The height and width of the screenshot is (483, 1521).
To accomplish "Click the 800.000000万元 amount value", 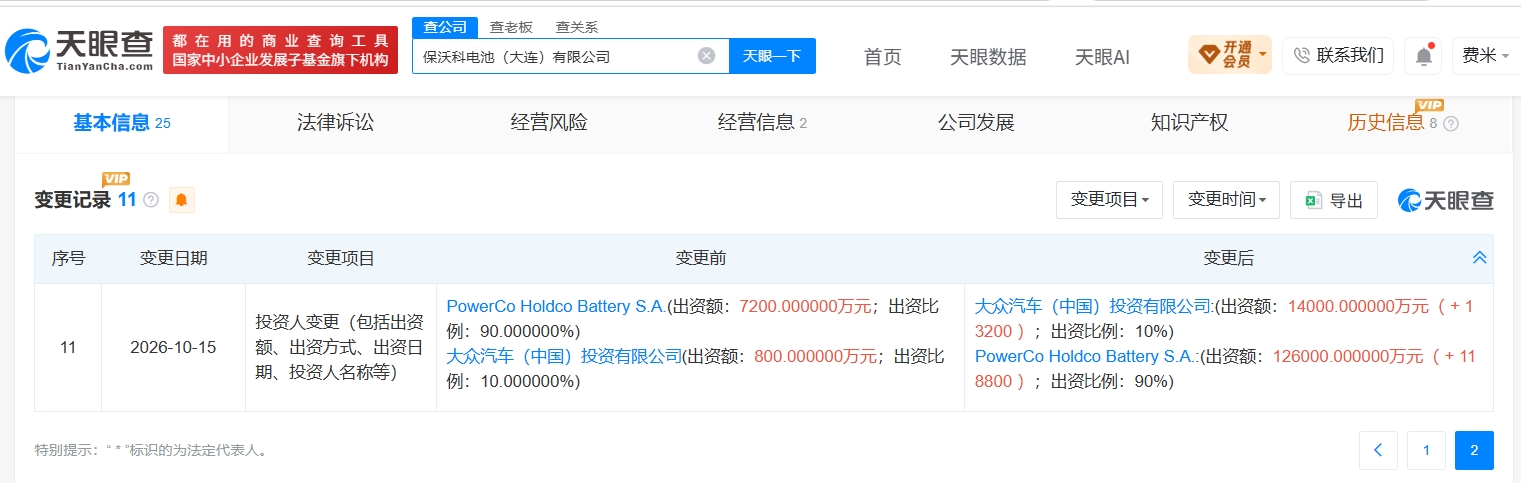I will (x=815, y=356).
